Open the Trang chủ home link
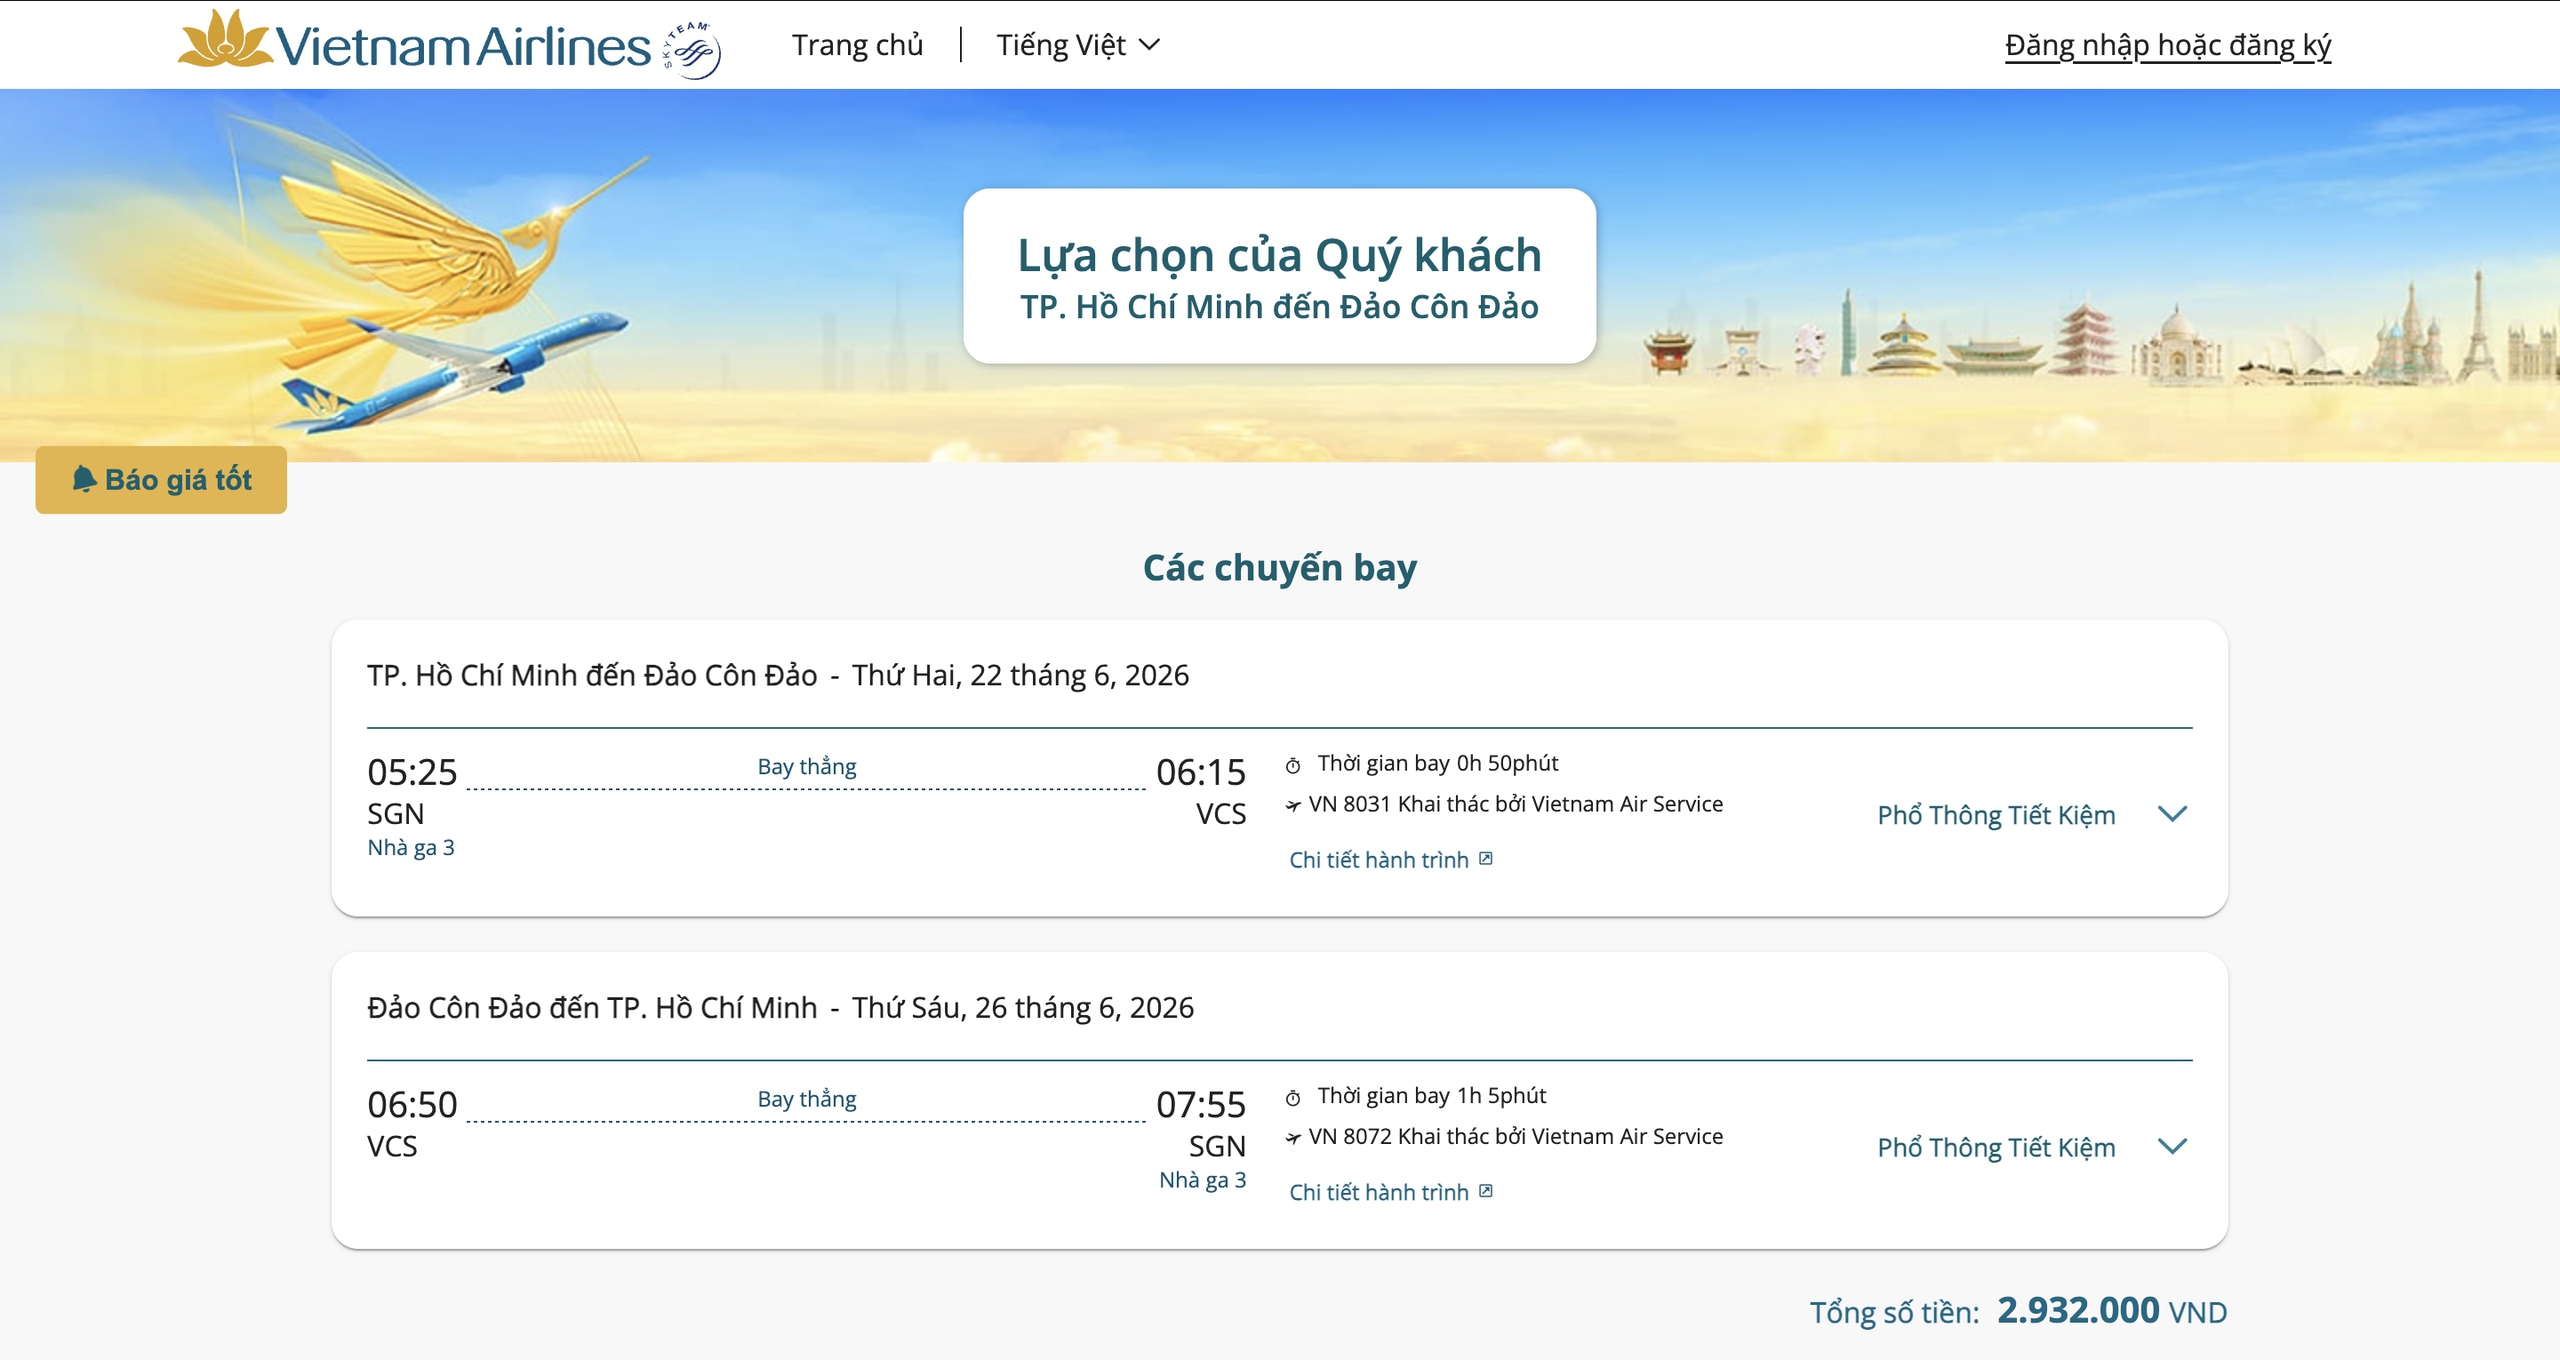 pyautogui.click(x=857, y=45)
